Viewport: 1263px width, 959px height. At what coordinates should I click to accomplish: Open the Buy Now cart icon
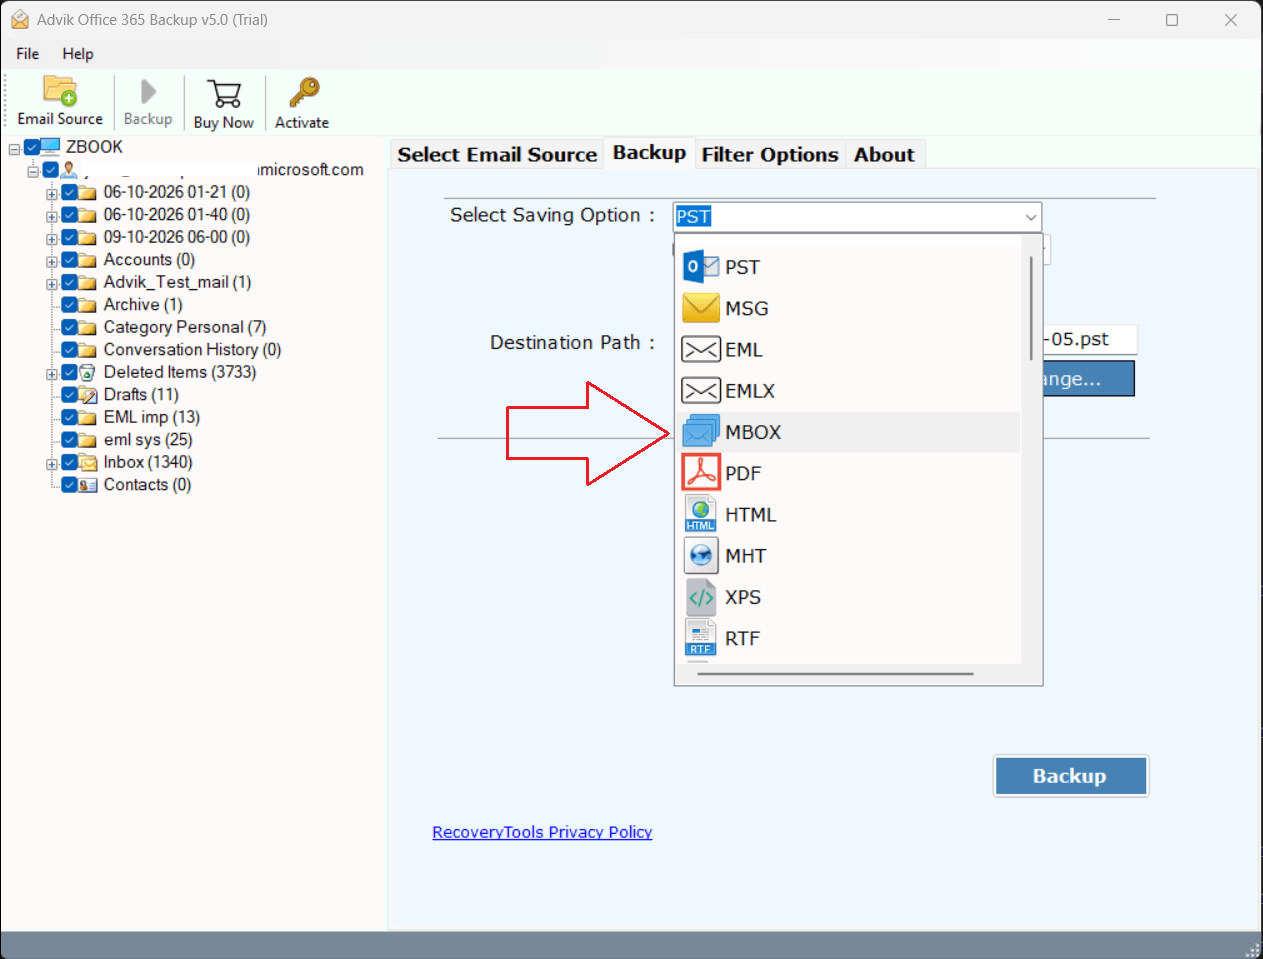pyautogui.click(x=224, y=94)
